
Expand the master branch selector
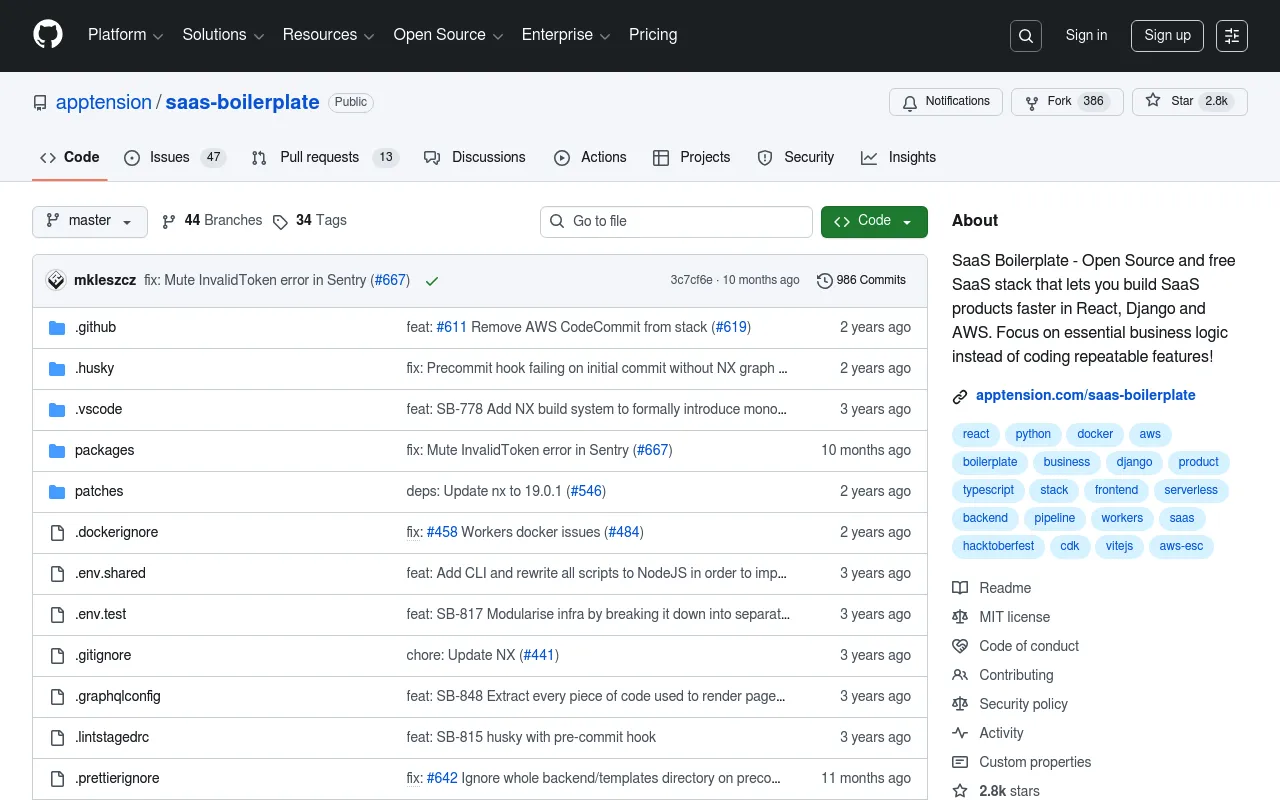pos(89,221)
